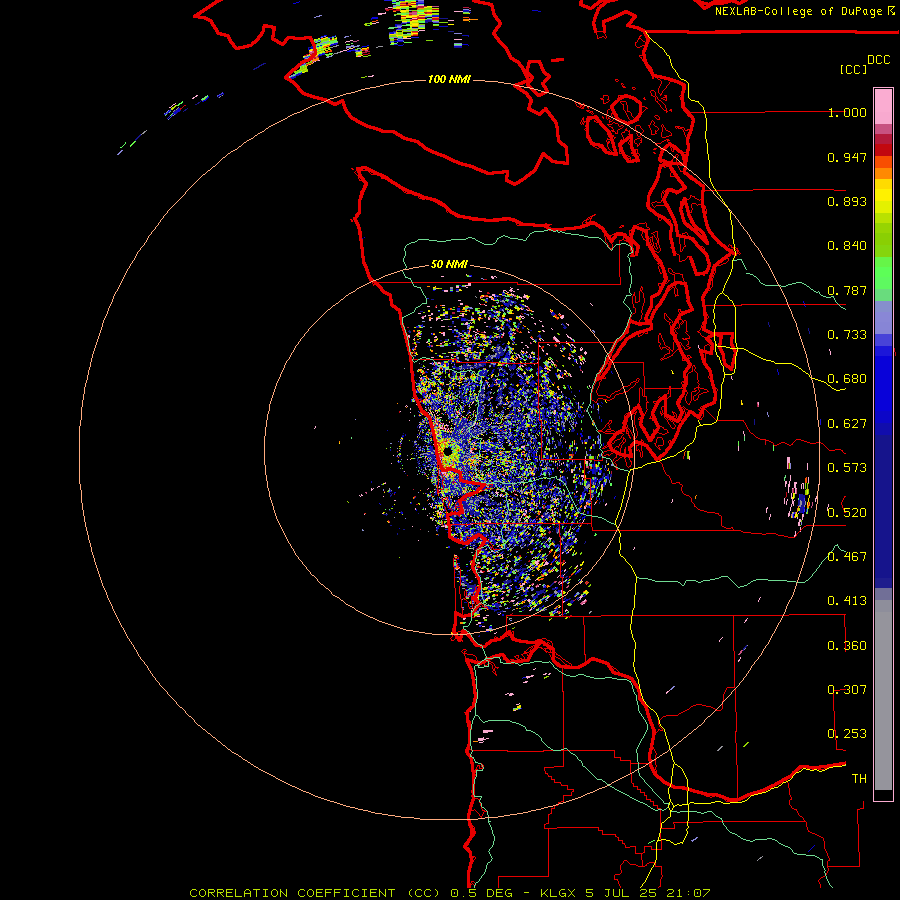Click the 0.573 scale label
This screenshot has width=900, height=900.
847,468
